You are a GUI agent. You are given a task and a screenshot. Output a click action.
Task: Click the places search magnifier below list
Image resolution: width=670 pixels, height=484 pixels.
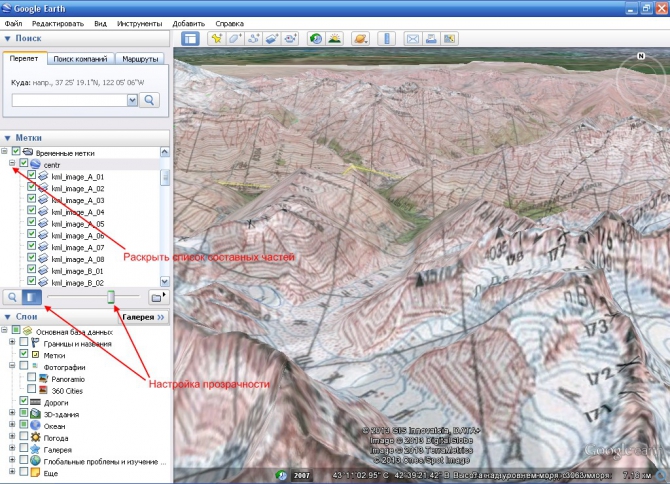tap(12, 297)
